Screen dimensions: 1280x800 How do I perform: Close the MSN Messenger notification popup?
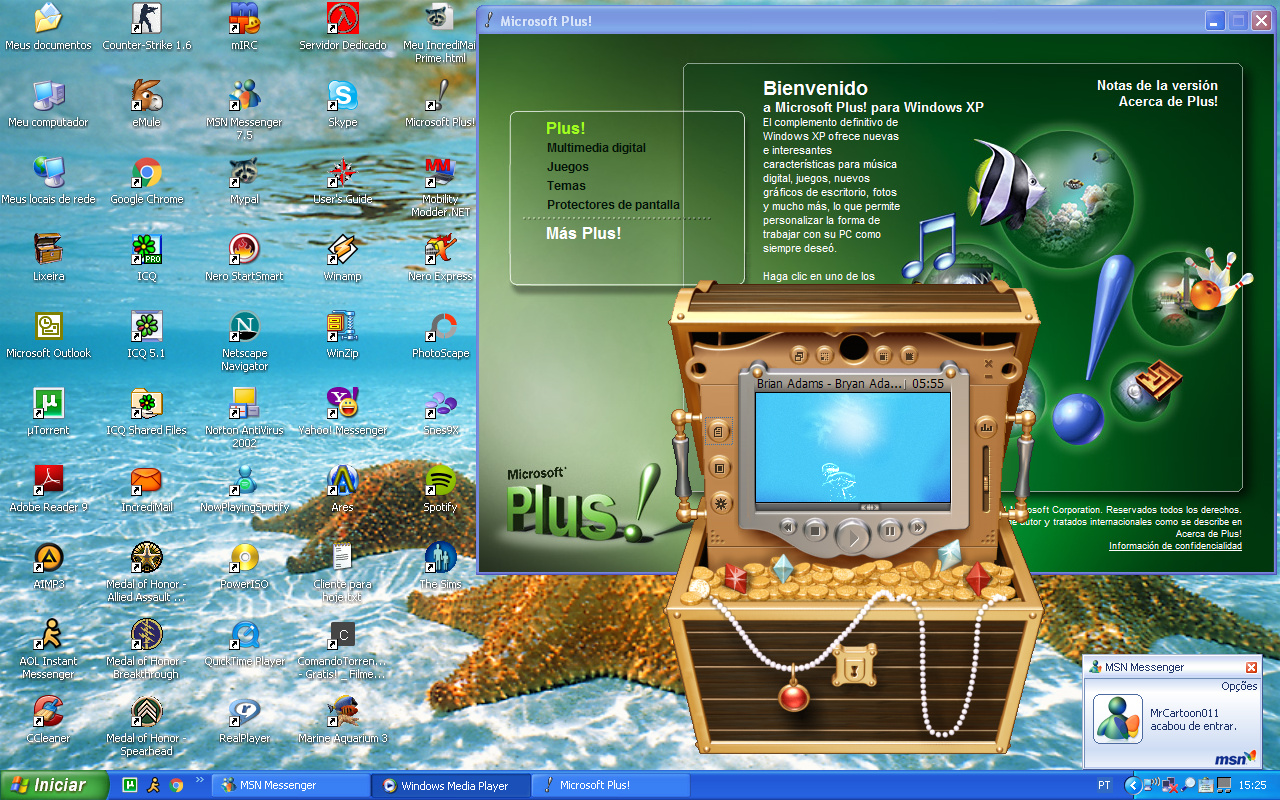coord(1251,667)
